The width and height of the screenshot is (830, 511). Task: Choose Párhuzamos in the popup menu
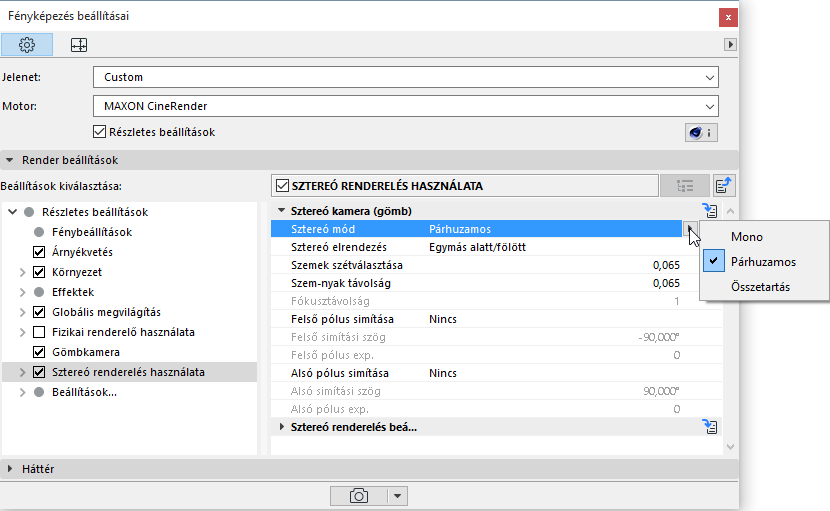(x=764, y=262)
